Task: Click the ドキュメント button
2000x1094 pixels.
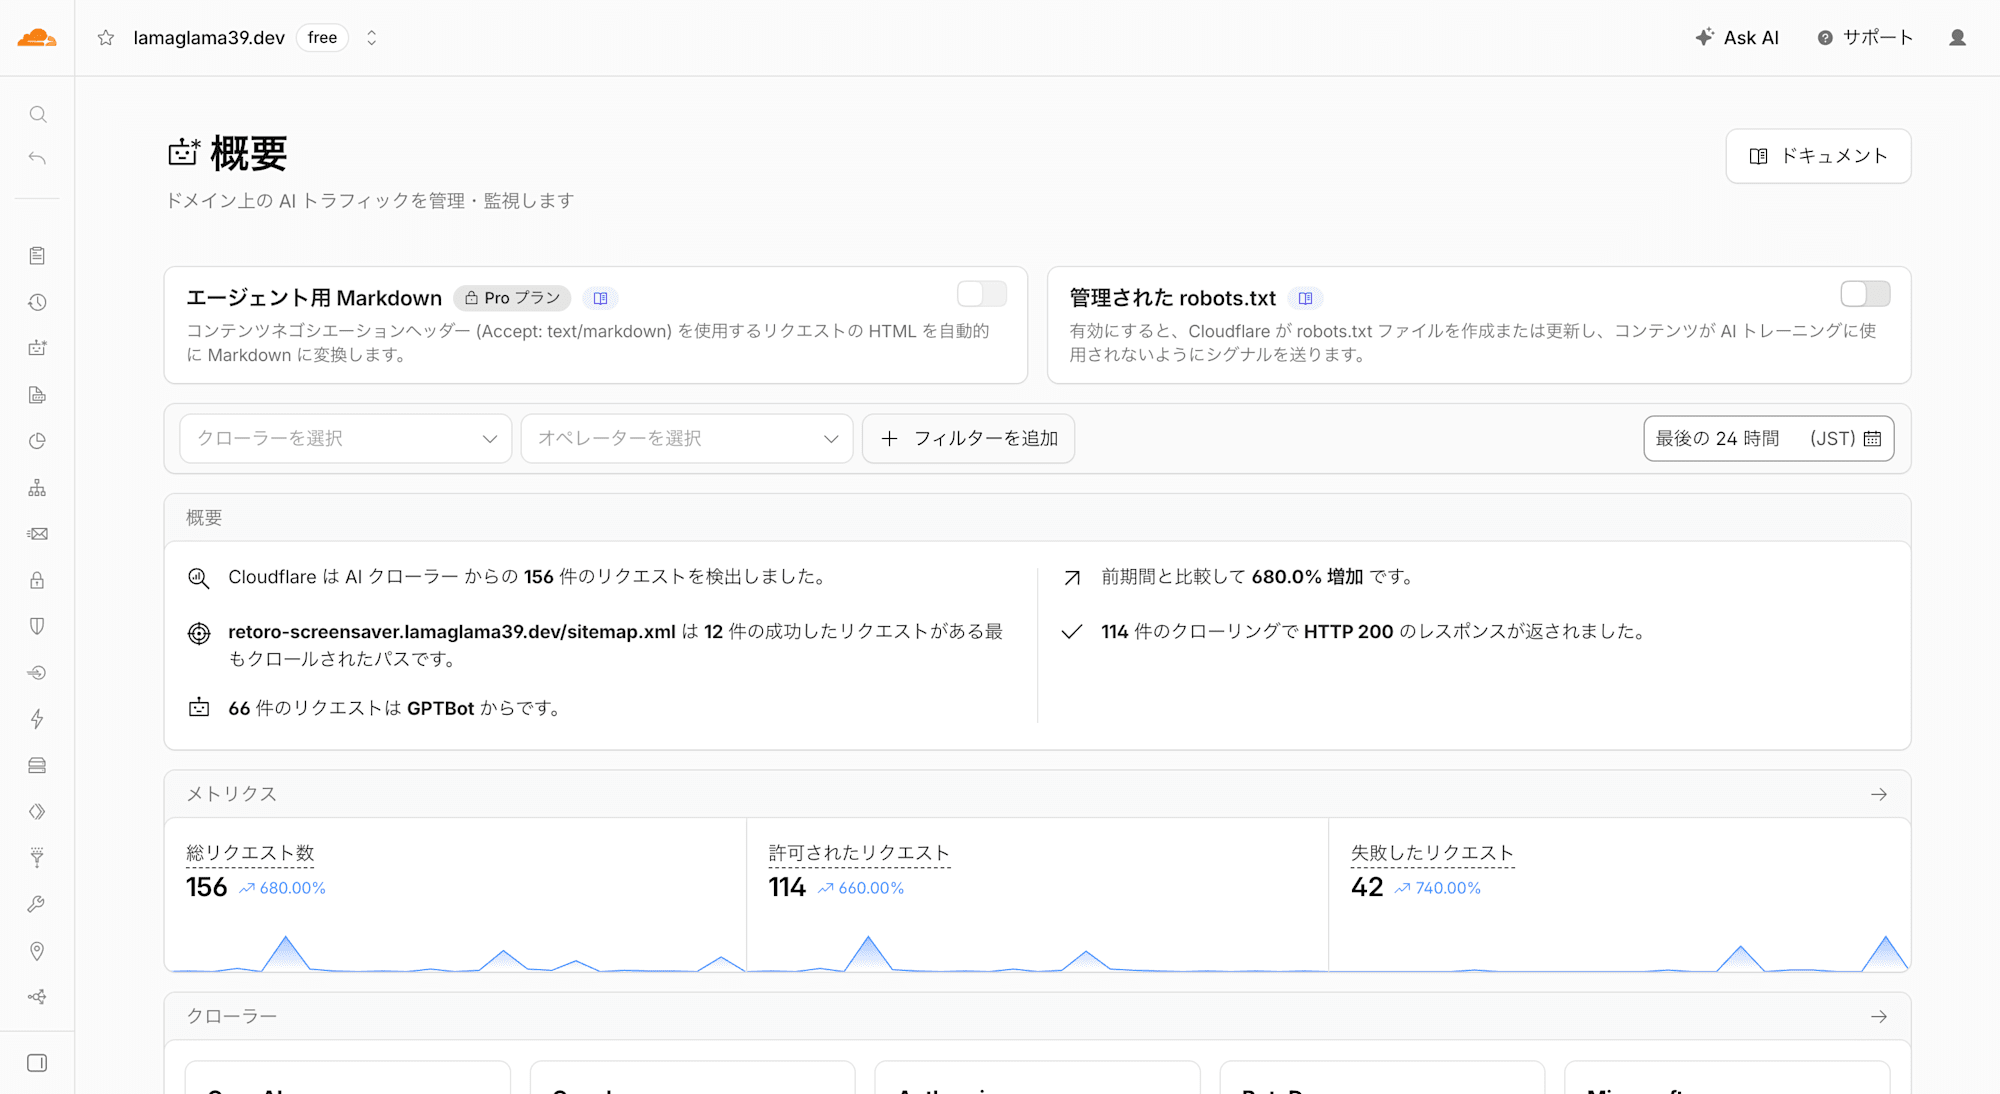Action: tap(1818, 156)
